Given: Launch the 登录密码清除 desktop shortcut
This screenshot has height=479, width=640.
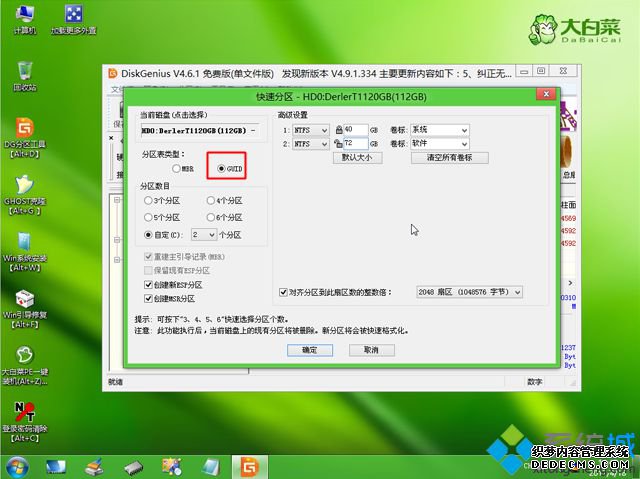Looking at the screenshot, I should pyautogui.click(x=25, y=422).
